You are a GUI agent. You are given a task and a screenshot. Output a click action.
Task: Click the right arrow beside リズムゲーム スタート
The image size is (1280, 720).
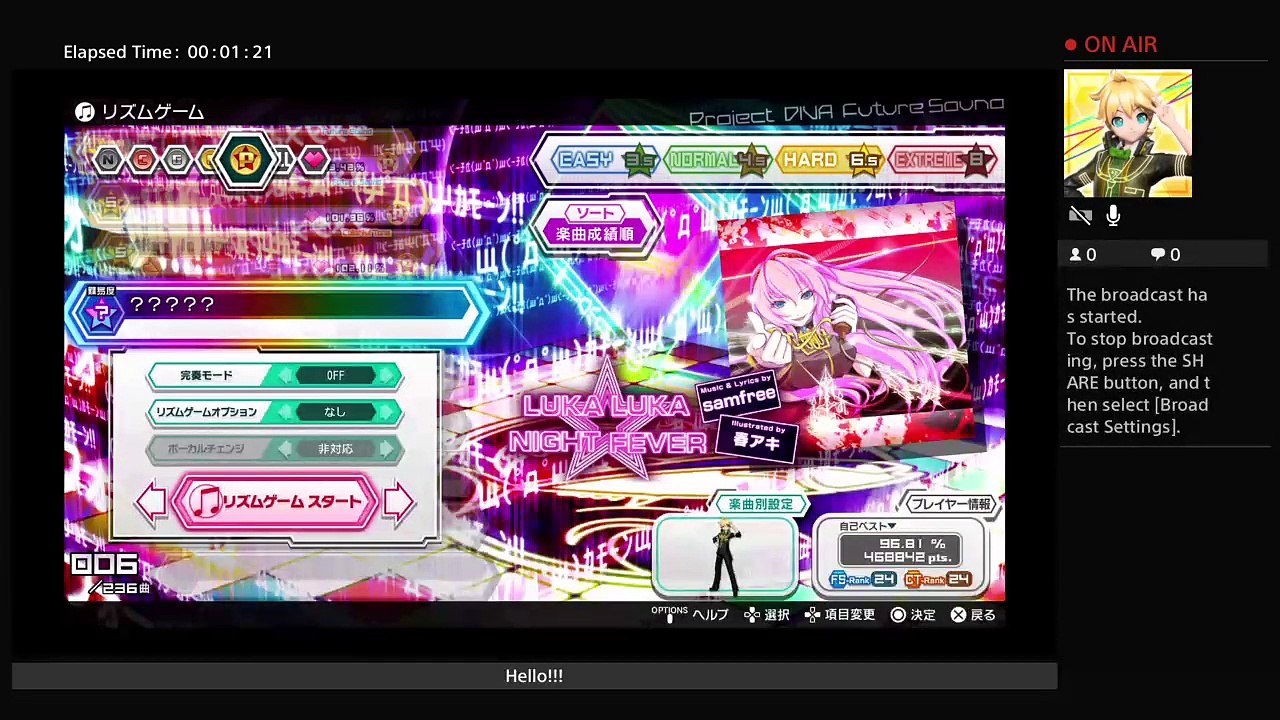[x=398, y=502]
